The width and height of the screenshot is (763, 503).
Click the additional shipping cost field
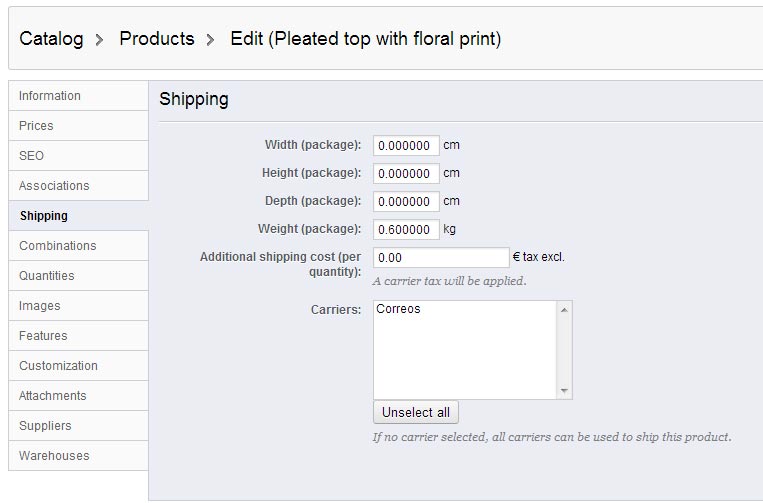click(x=441, y=257)
